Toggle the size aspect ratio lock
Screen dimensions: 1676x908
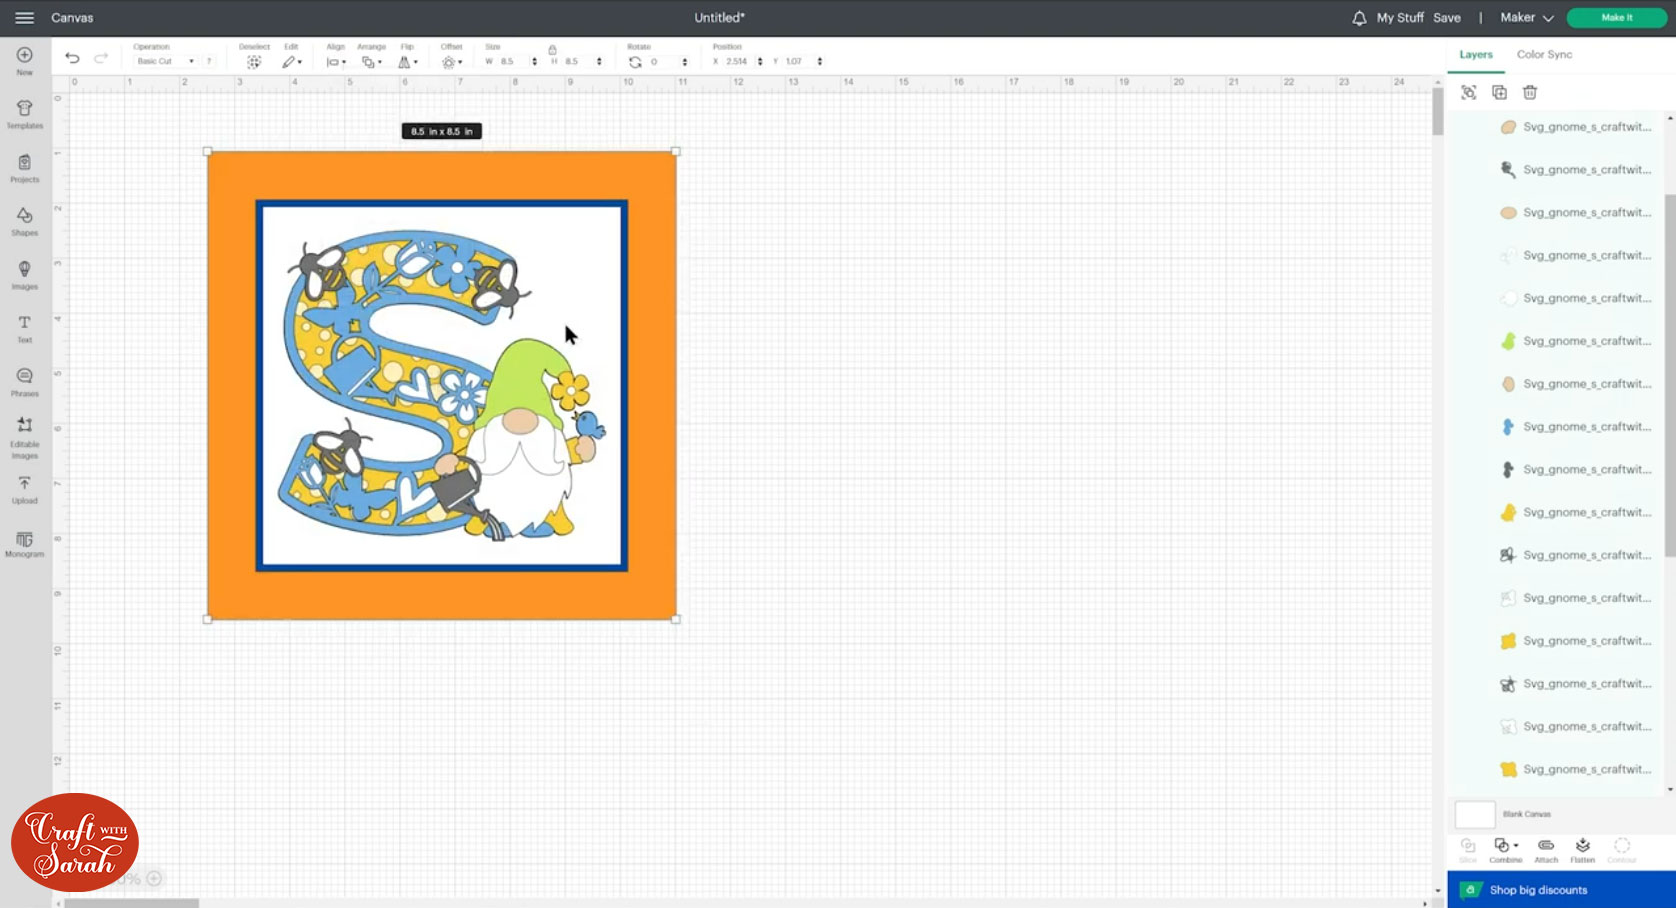552,49
